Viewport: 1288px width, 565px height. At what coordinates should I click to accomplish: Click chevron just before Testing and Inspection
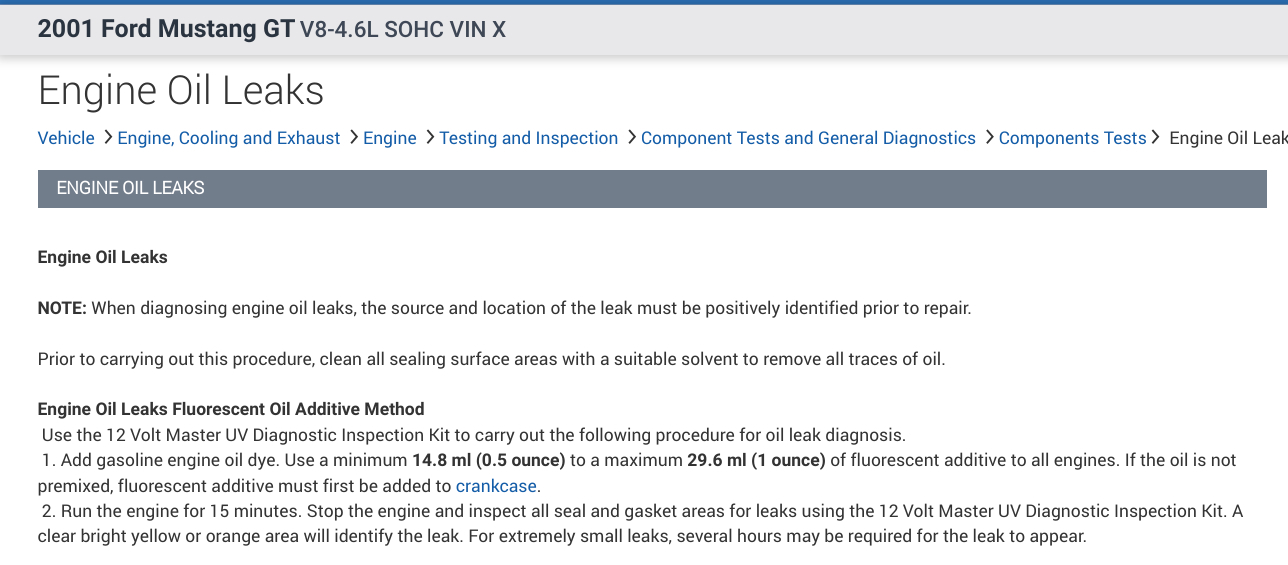pos(429,137)
